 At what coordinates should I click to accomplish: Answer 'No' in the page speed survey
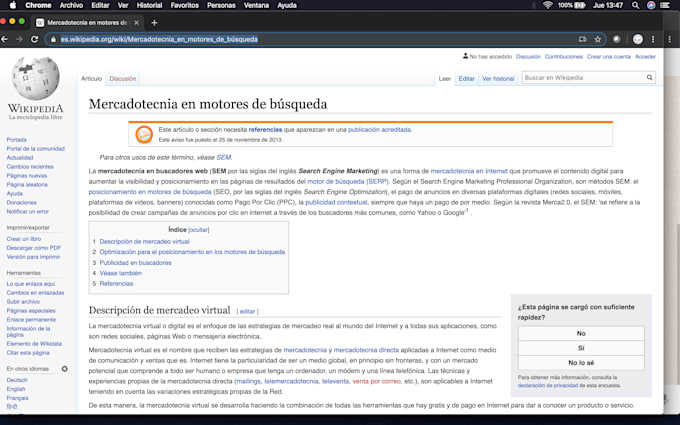(580, 333)
